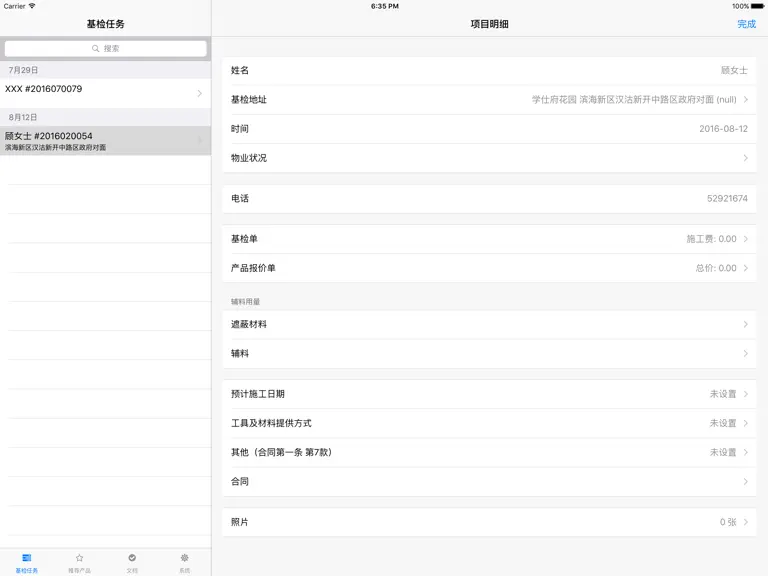Set the 预计施工日期 value
The height and width of the screenshot is (576, 768).
coord(489,394)
